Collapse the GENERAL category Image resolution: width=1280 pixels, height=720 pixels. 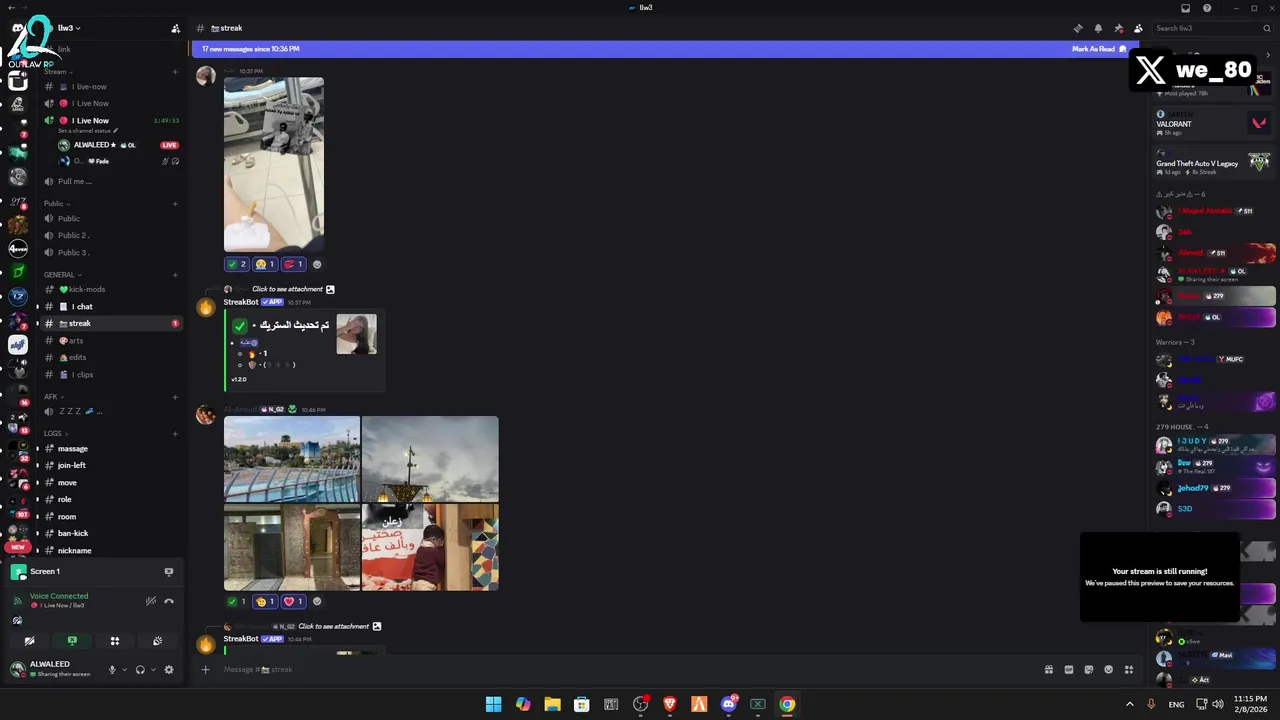62,275
